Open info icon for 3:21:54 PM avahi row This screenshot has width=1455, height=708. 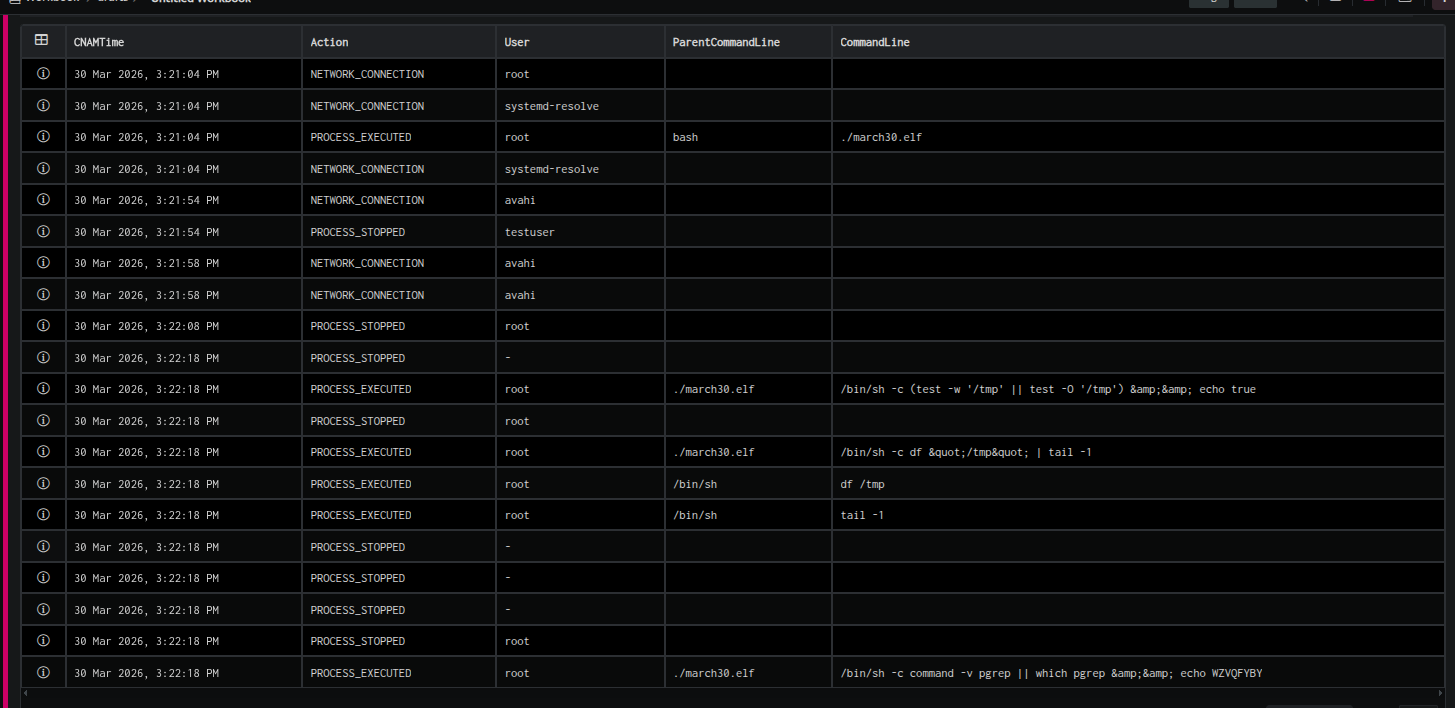point(43,200)
